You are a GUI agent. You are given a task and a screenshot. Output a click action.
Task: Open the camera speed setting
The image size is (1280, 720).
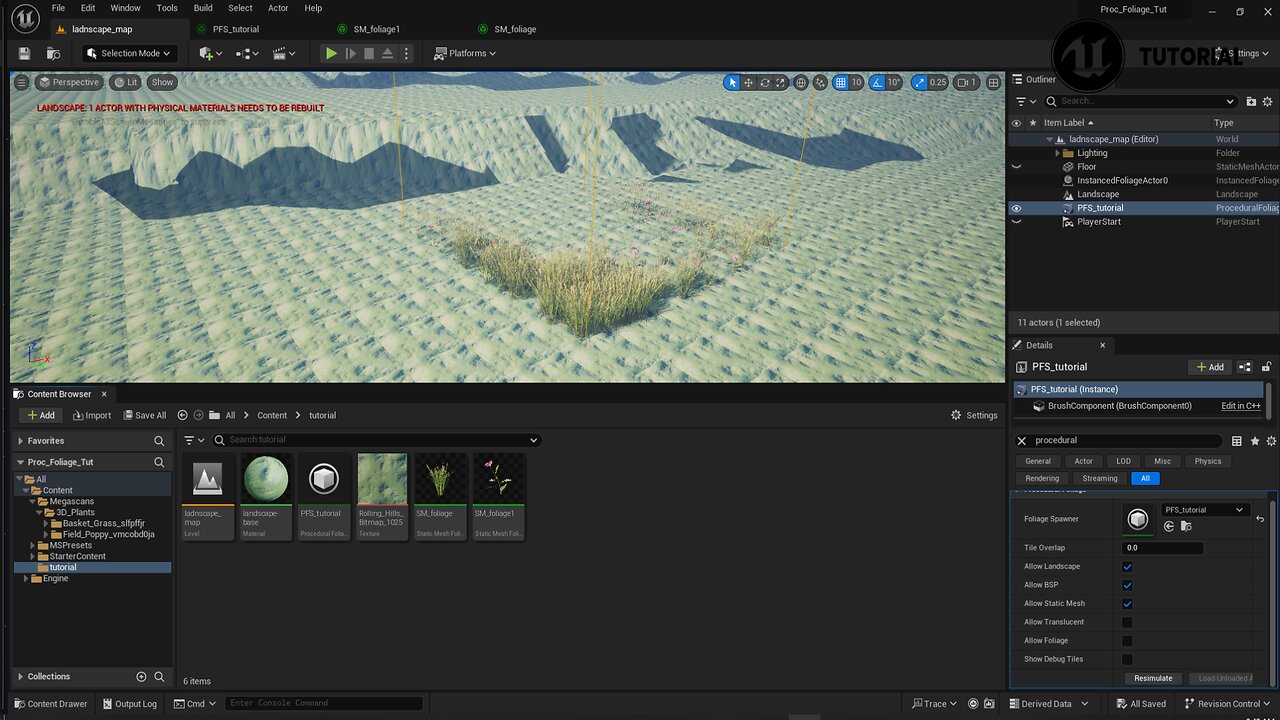tap(966, 82)
